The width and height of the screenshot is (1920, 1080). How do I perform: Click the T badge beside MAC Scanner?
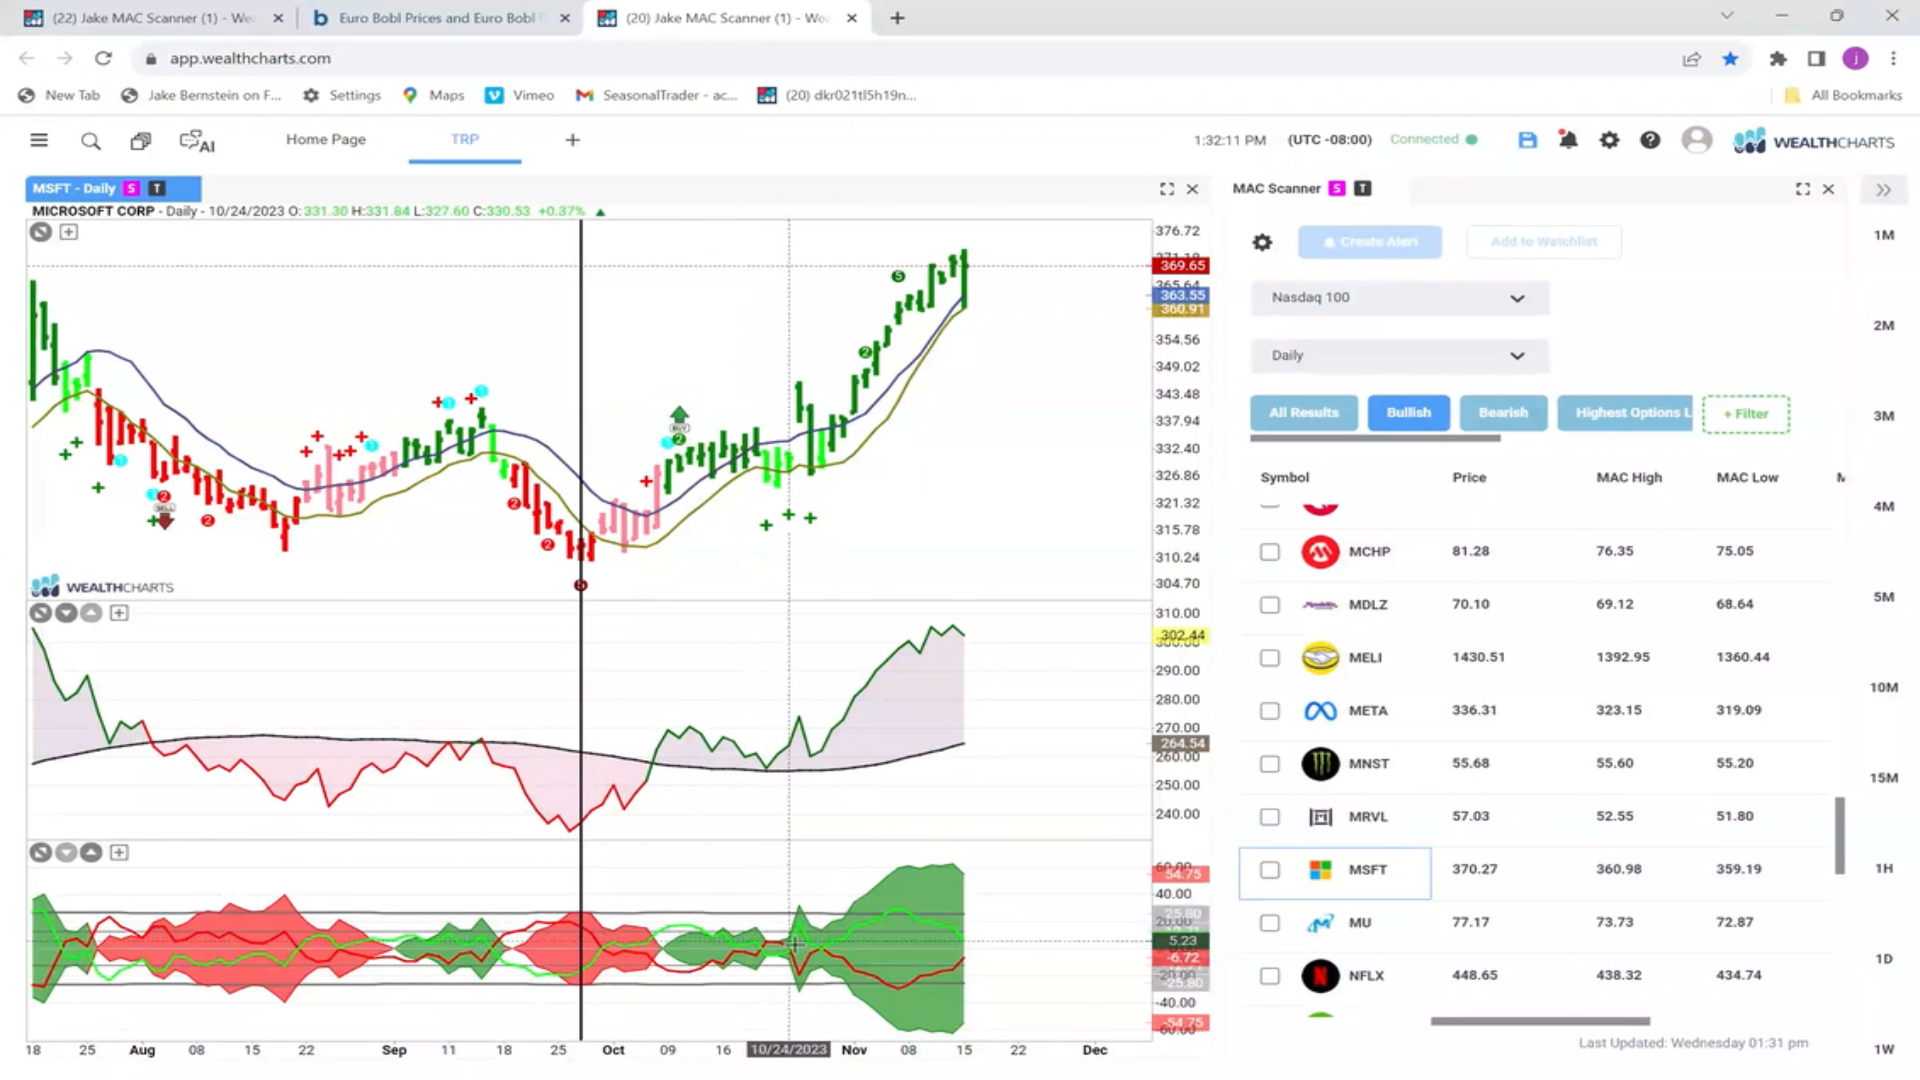(x=1363, y=188)
